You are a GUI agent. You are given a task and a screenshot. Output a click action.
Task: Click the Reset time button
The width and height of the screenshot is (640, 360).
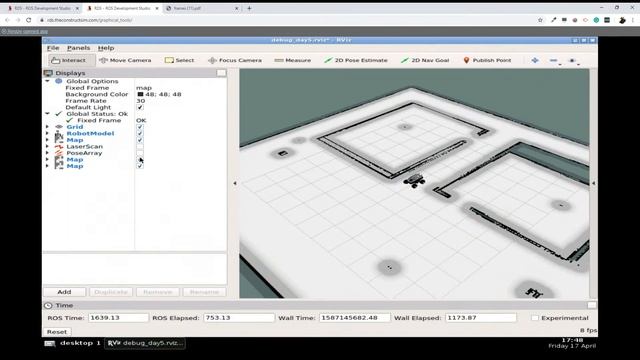coord(57,332)
